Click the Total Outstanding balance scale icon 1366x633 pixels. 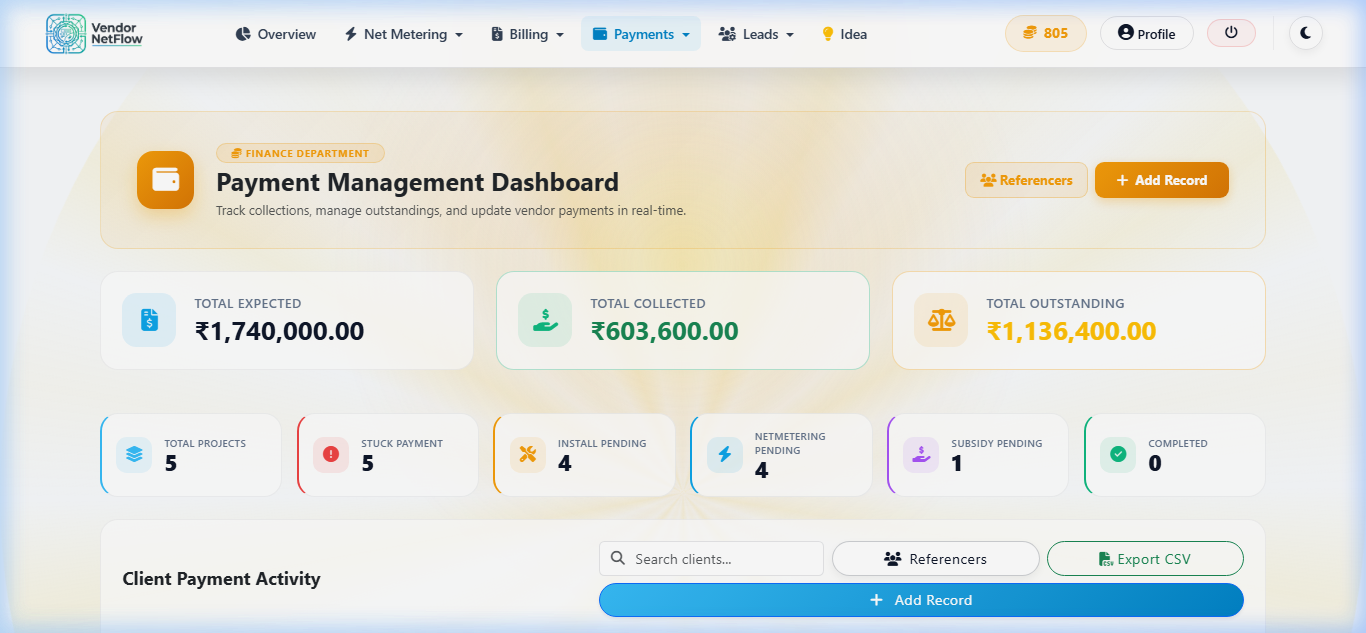[x=941, y=320]
